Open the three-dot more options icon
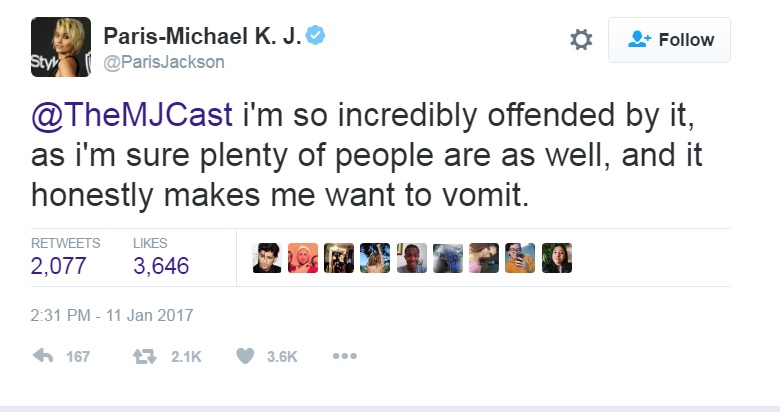 [x=344, y=358]
